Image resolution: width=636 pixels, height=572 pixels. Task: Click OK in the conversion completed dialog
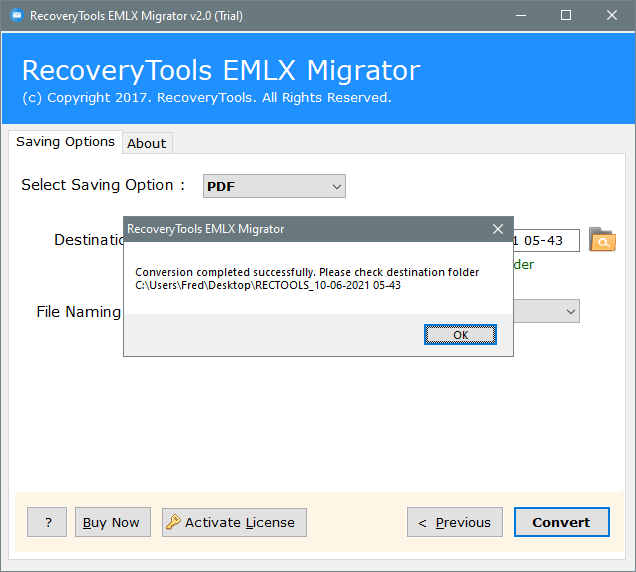click(x=460, y=335)
